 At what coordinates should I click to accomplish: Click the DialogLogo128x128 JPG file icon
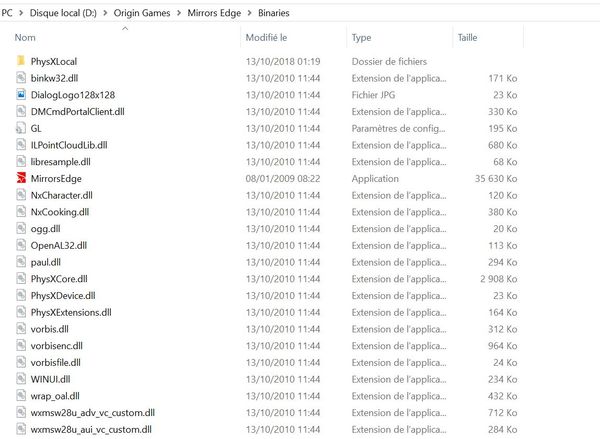(21, 94)
